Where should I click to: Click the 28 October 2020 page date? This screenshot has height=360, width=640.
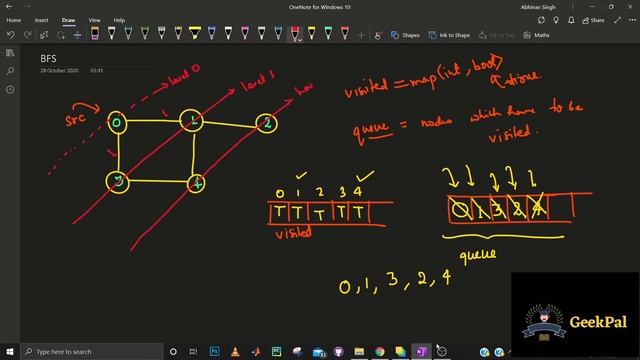pos(59,71)
